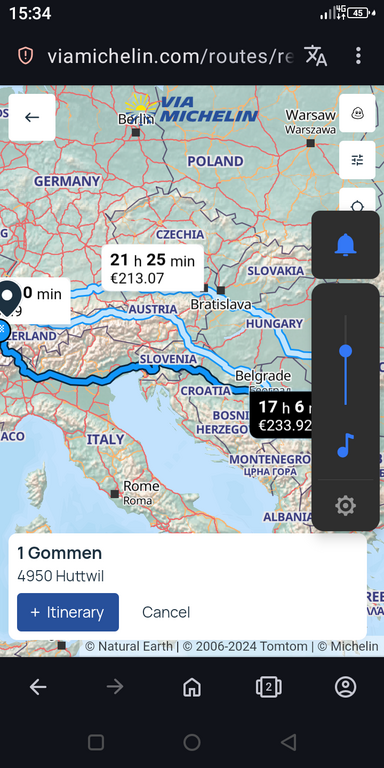Tap the locate-me crosshair button

357,202
